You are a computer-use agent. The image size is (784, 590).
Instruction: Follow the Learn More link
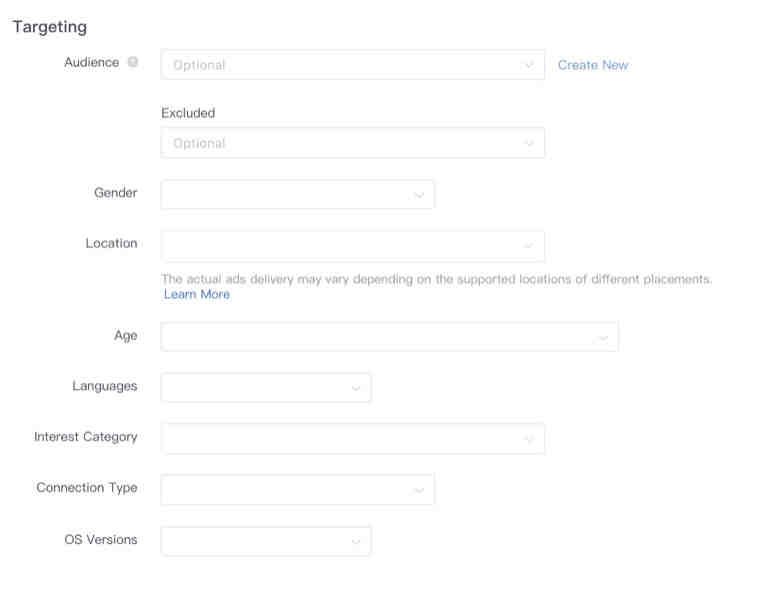(x=197, y=294)
